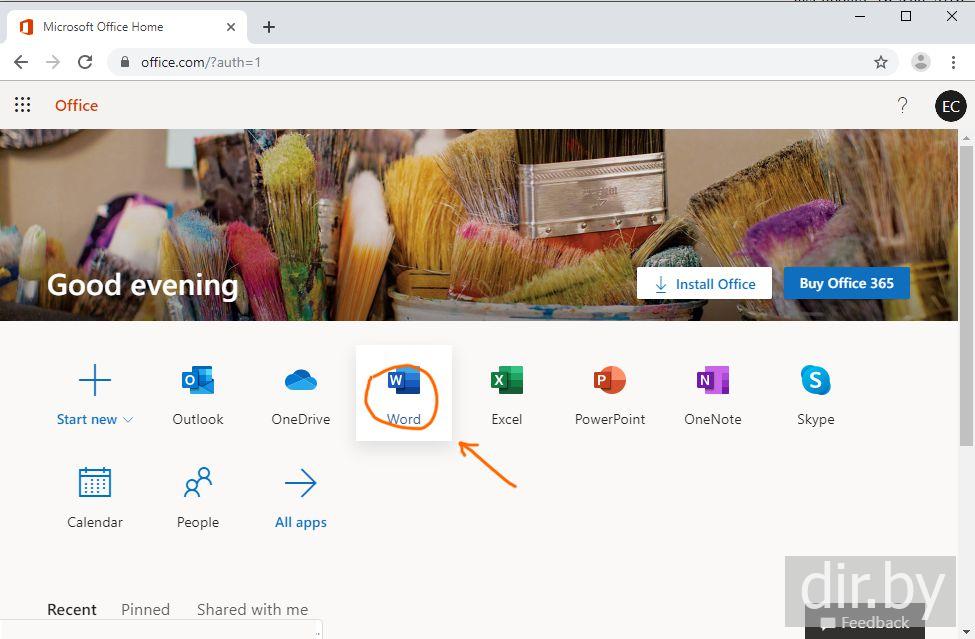Bookmark this page with star icon
Viewport: 975px width, 639px height.
click(881, 62)
